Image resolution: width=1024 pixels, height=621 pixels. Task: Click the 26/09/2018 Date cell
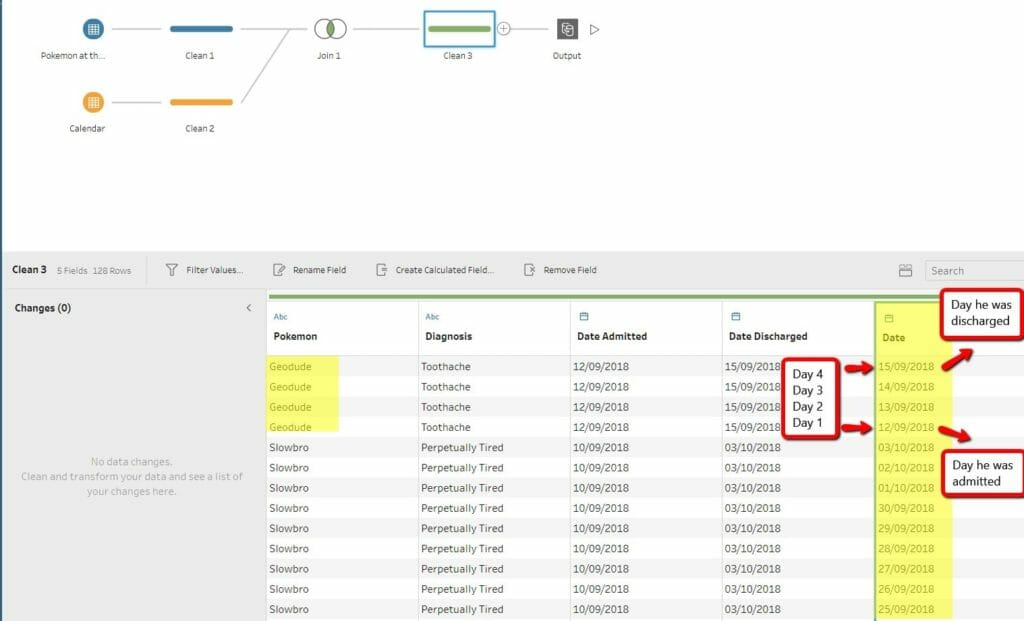coord(906,589)
